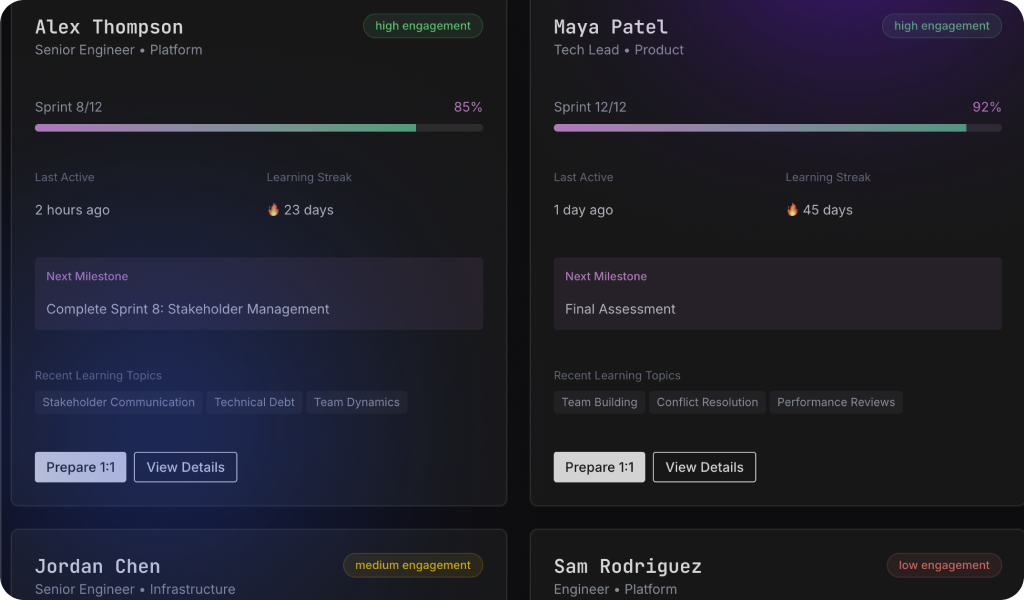Select the Performance Reviews topic tag
This screenshot has height=600, width=1024.
[x=835, y=402]
